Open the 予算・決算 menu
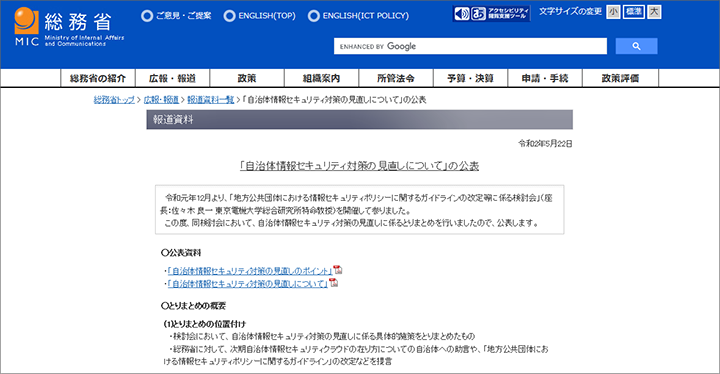Image resolution: width=720 pixels, height=374 pixels. tap(471, 78)
